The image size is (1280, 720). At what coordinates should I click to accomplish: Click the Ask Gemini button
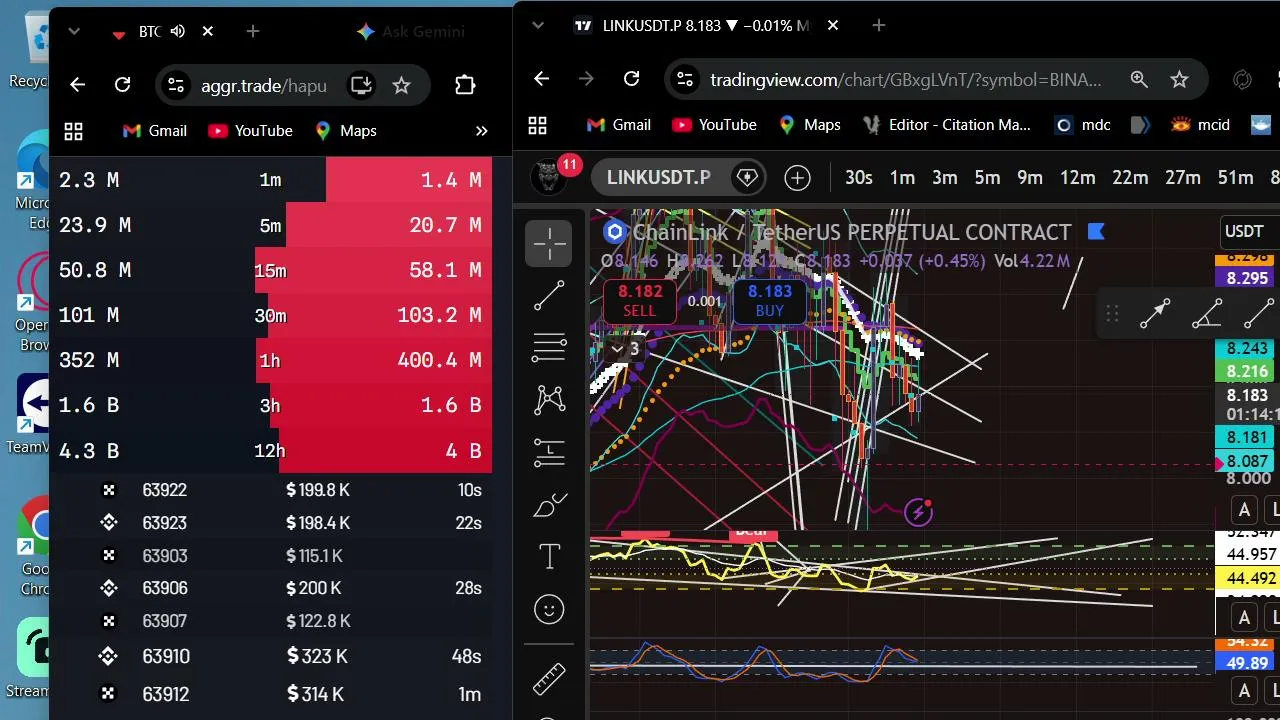click(411, 32)
